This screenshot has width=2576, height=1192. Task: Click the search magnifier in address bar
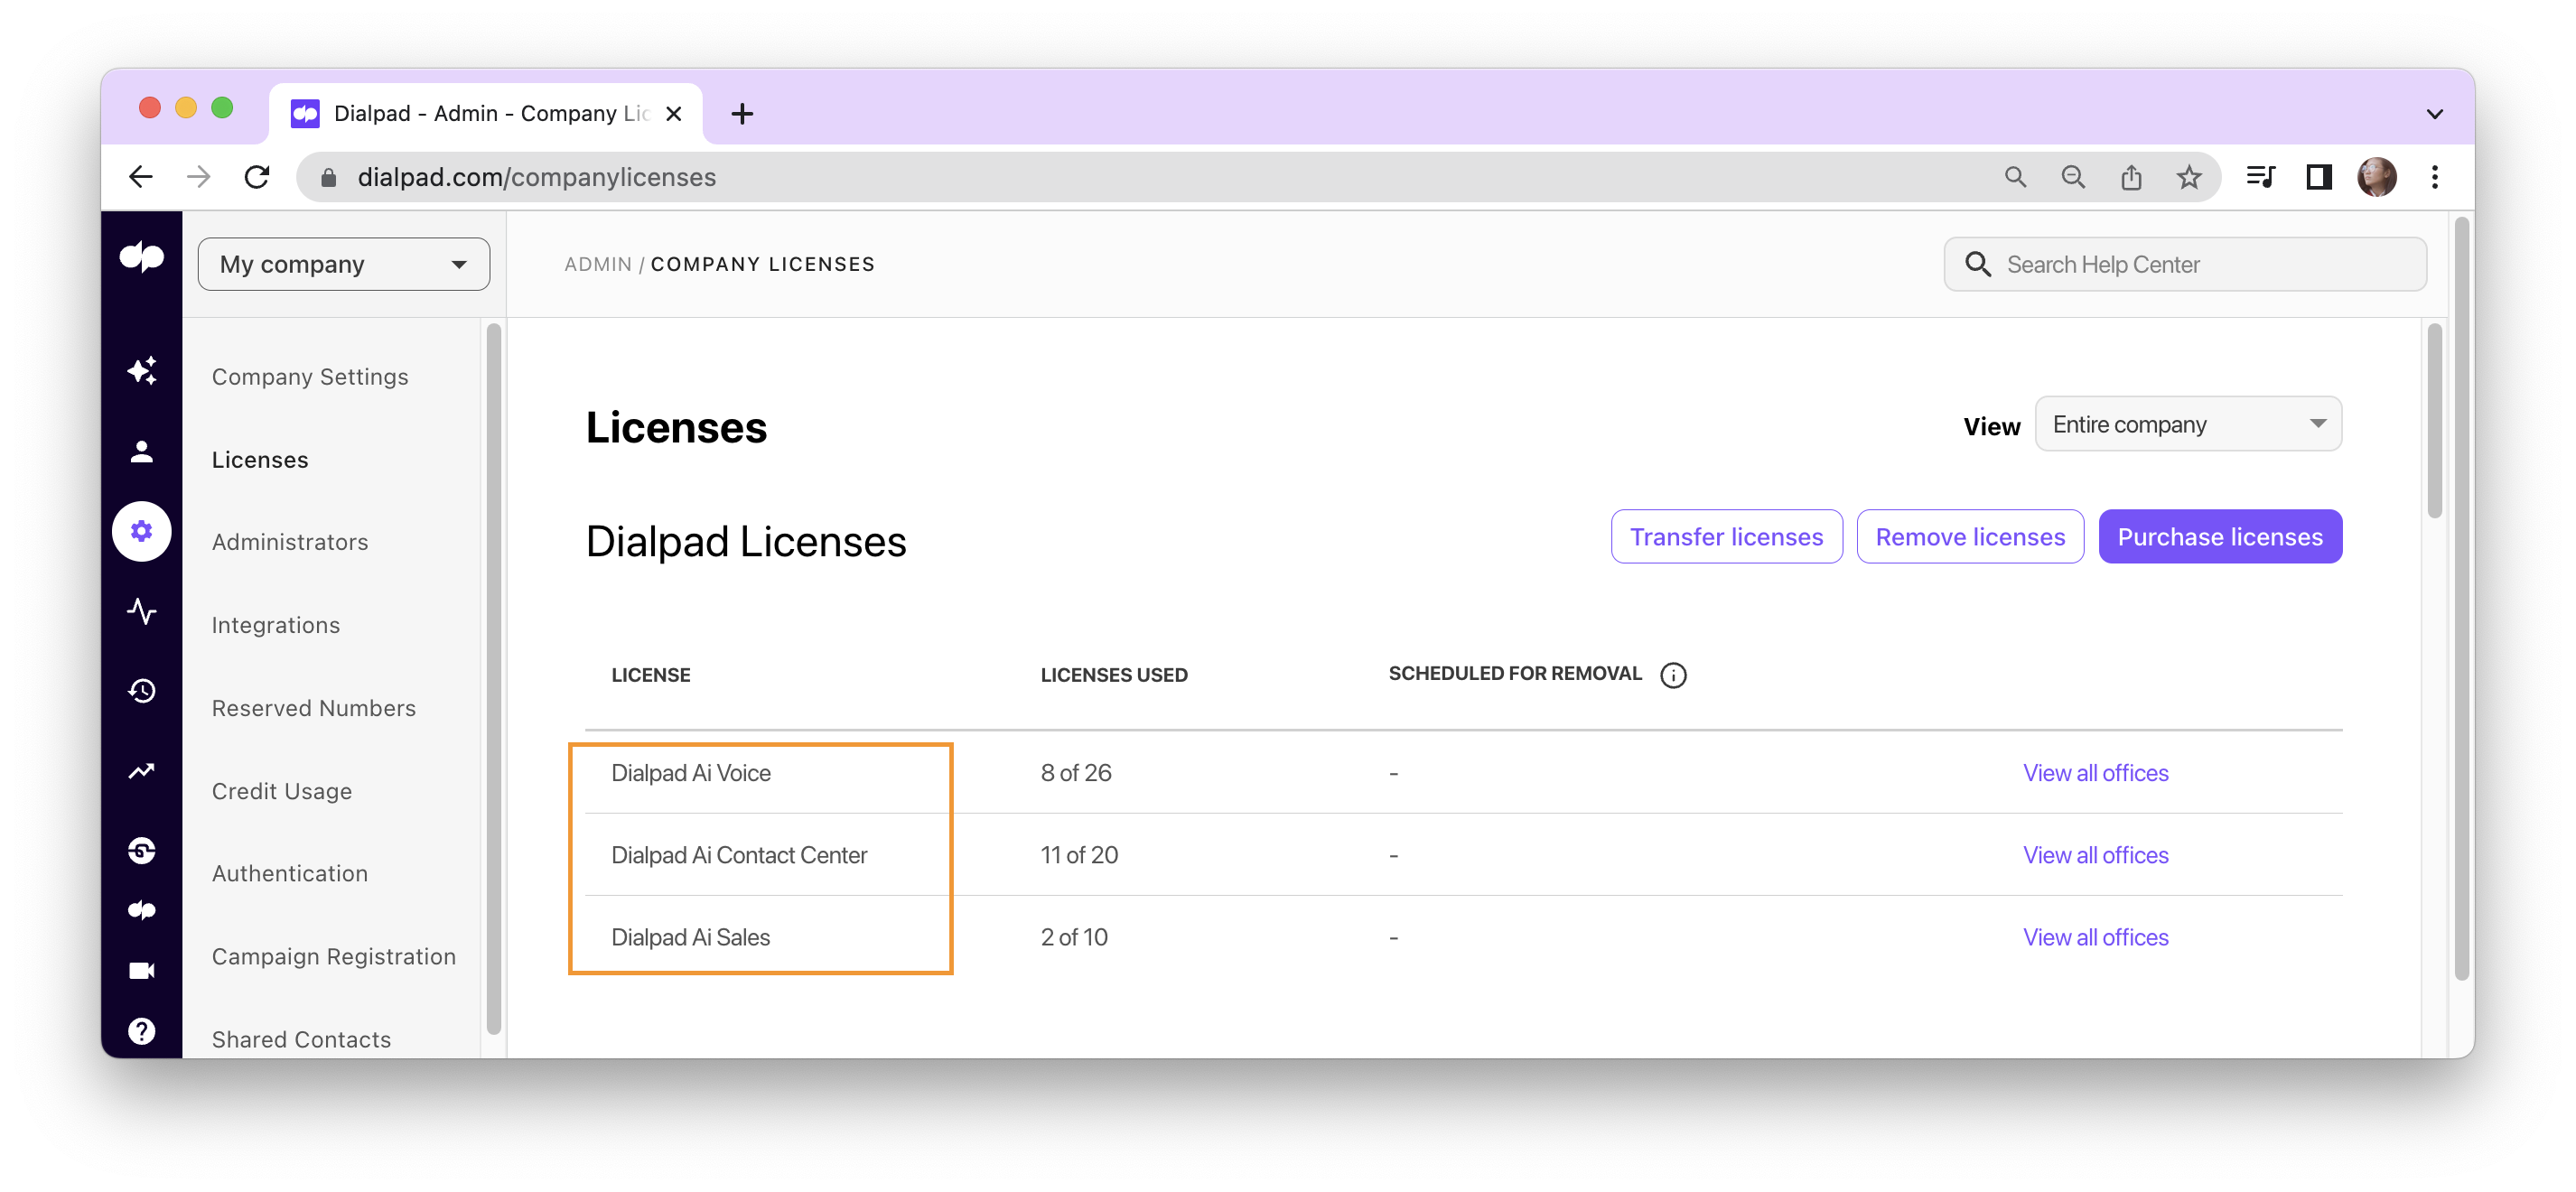[2015, 177]
